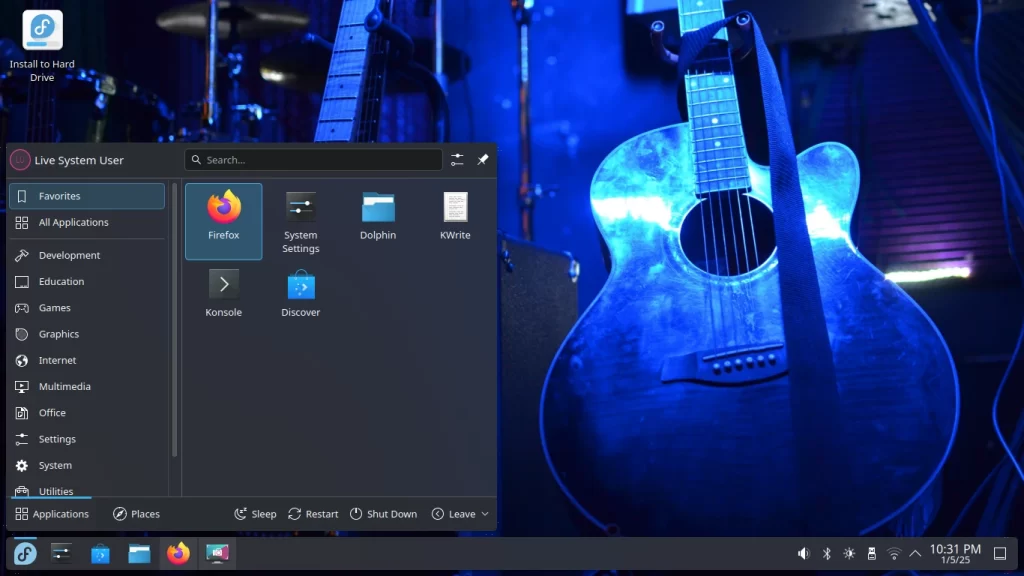Click the application Search field
1024x576 pixels.
point(313,160)
